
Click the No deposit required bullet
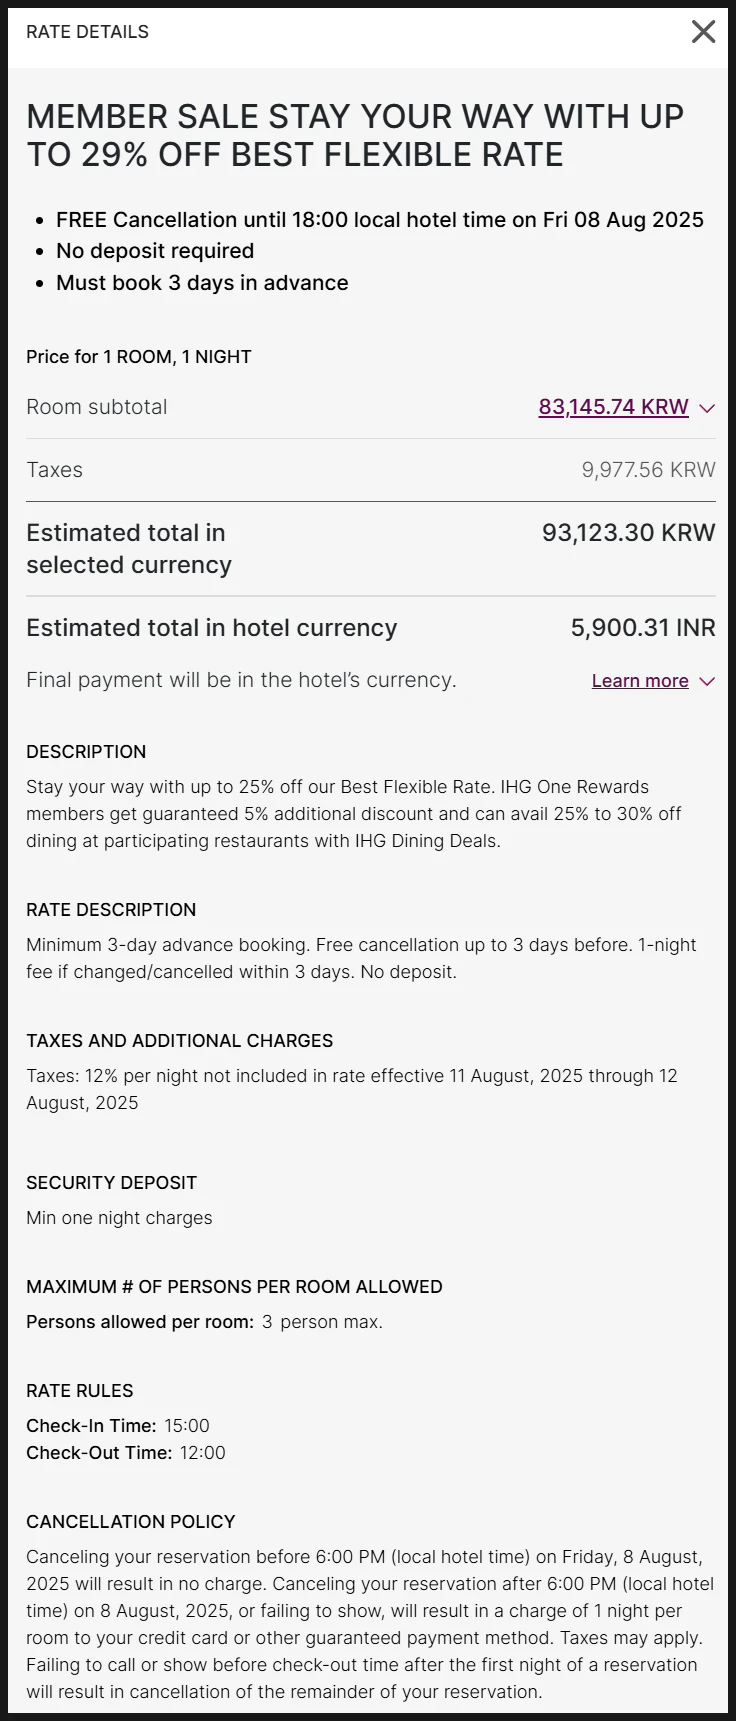155,251
